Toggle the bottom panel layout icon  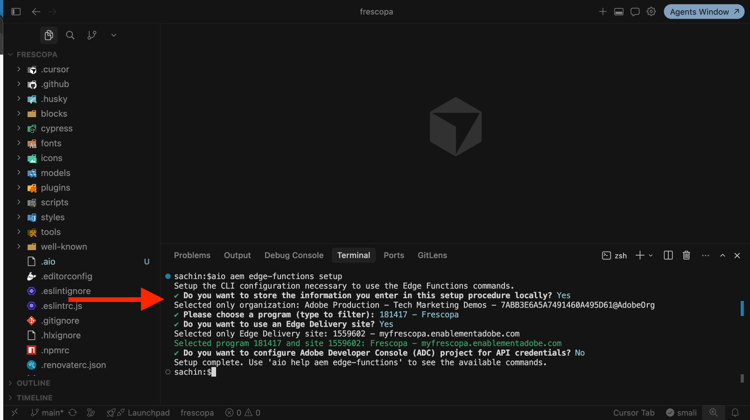[618, 11]
